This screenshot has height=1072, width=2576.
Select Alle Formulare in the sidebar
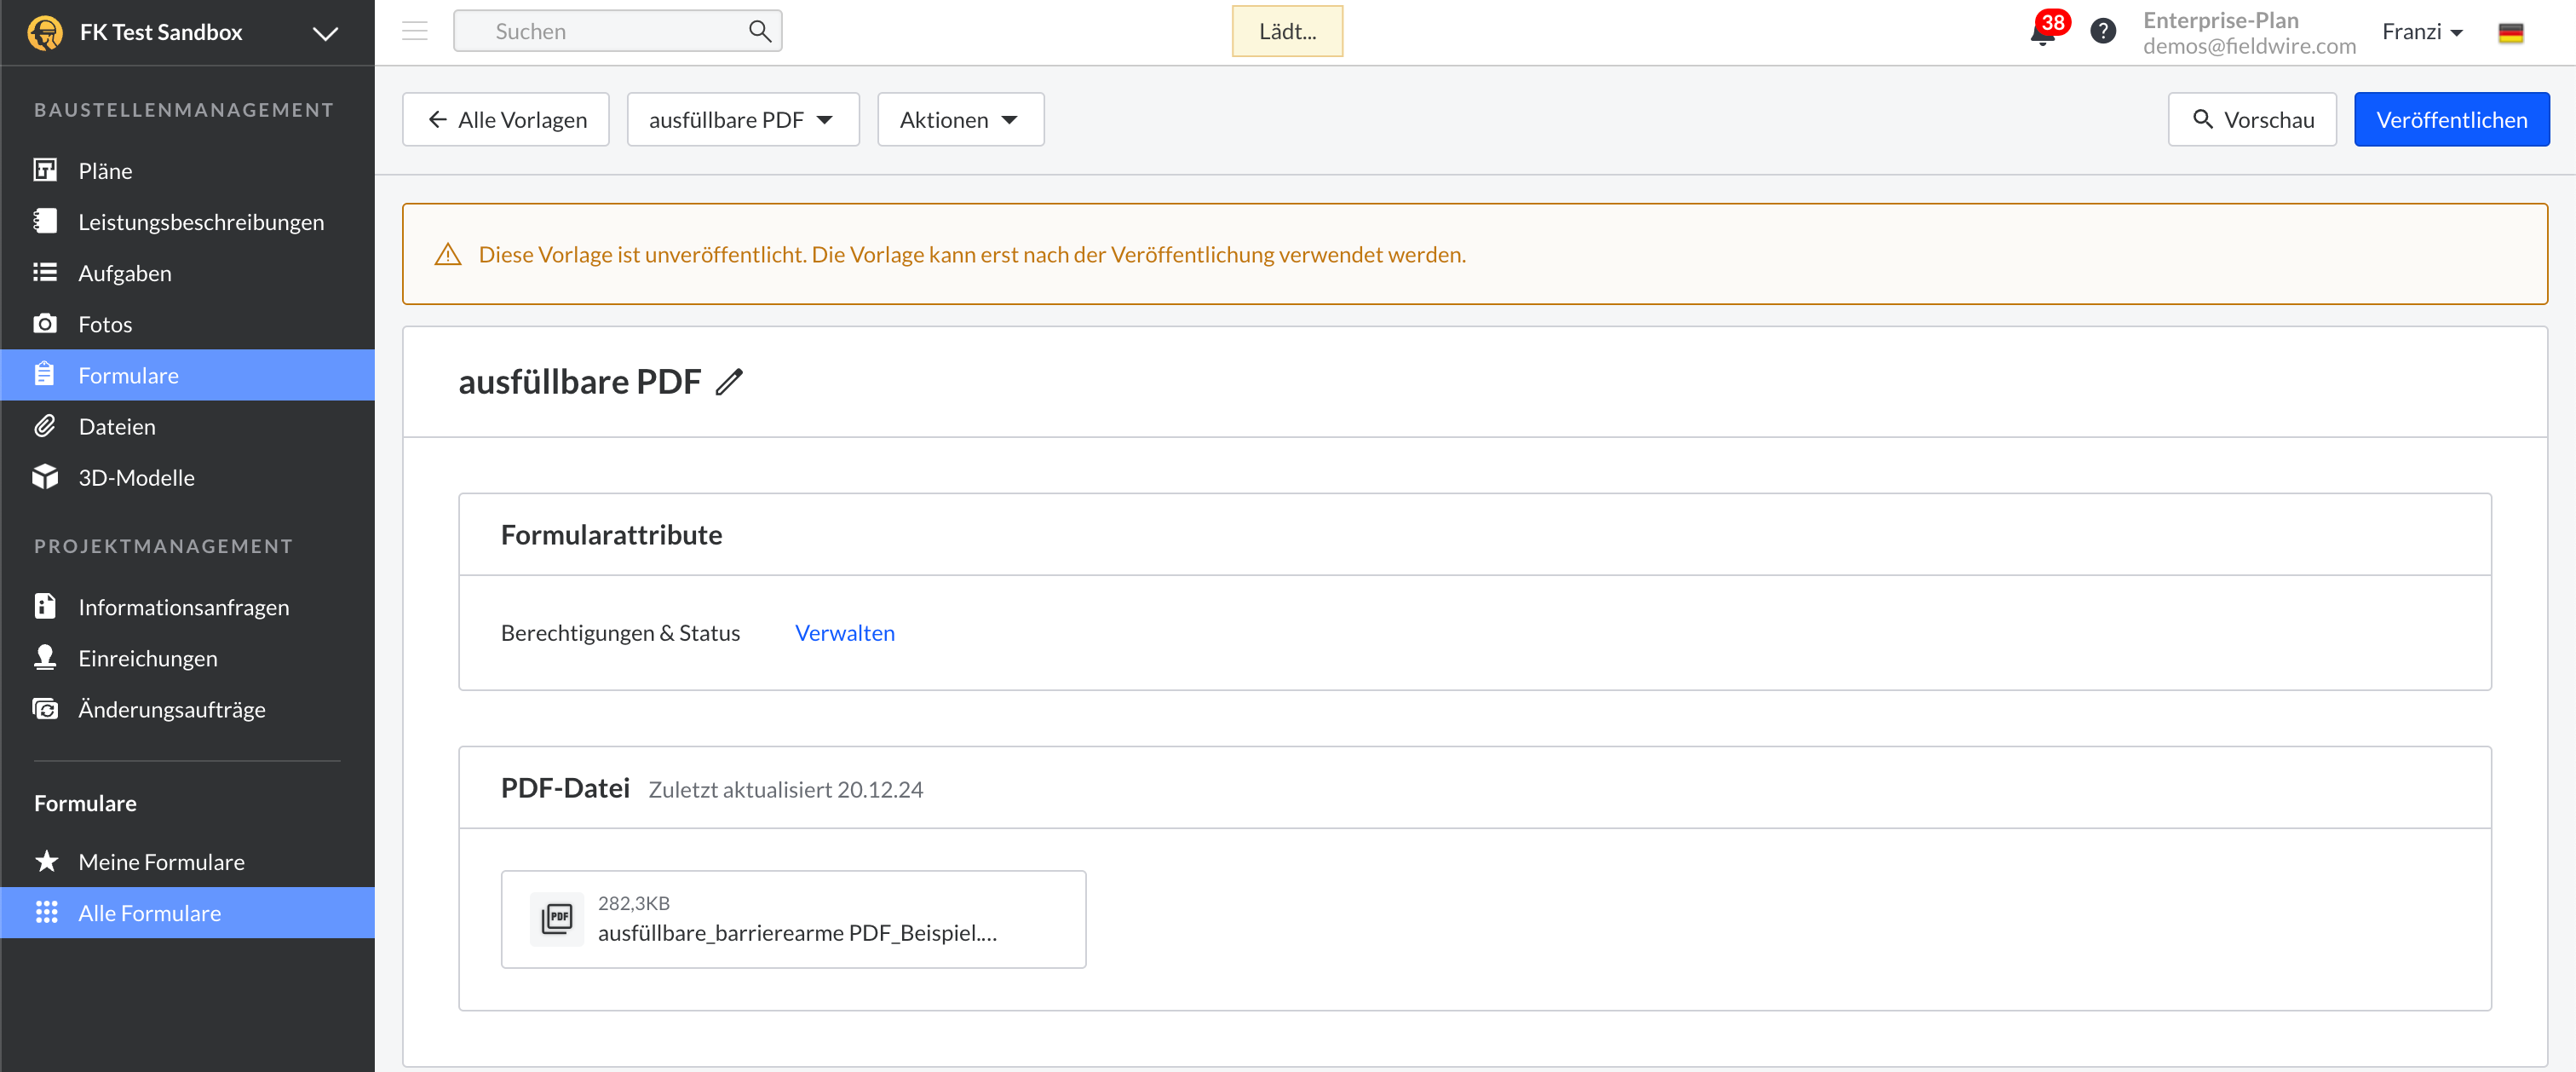(x=188, y=912)
